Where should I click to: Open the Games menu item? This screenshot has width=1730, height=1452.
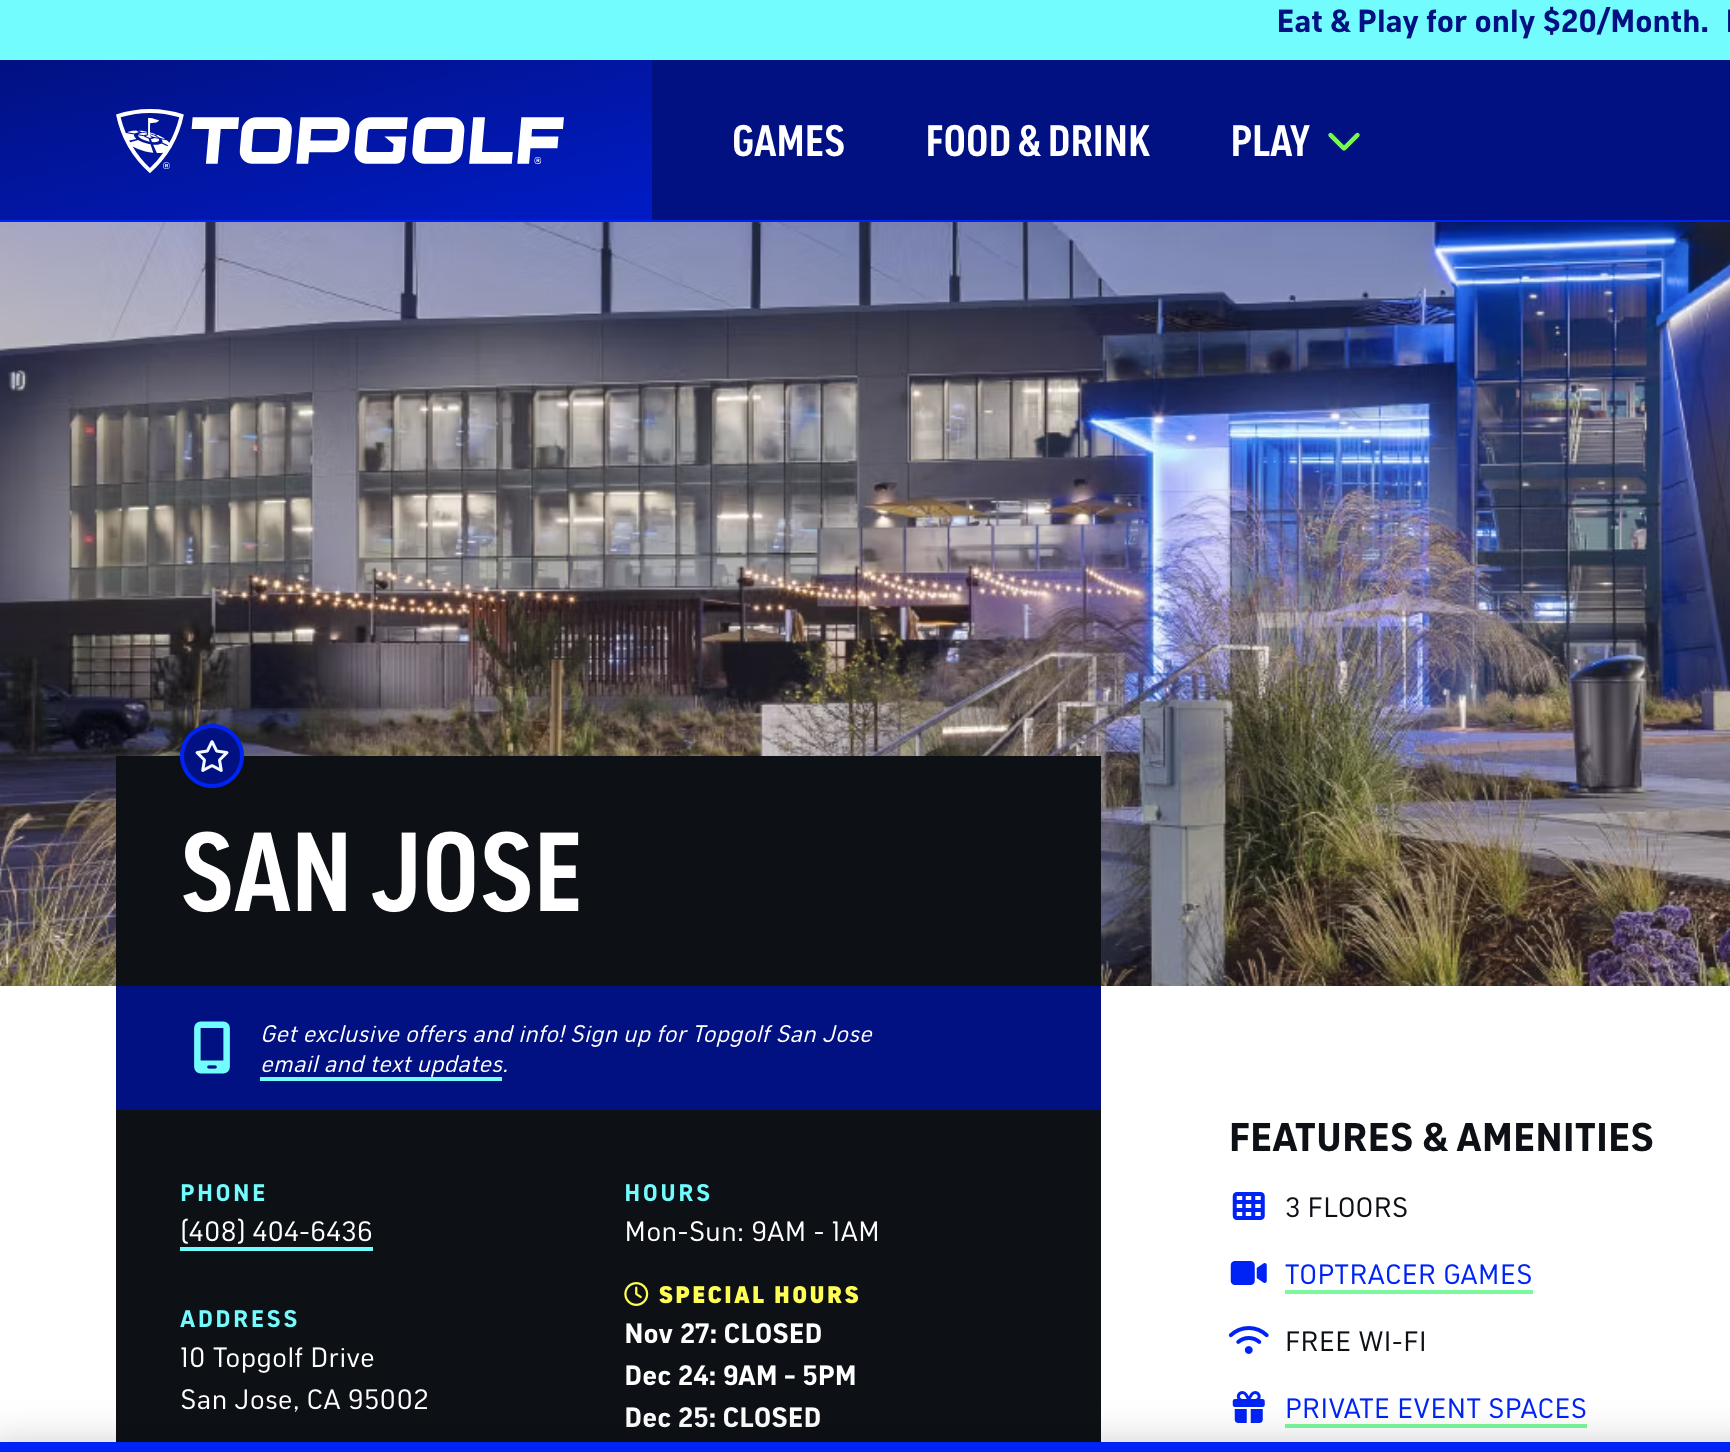pos(788,141)
